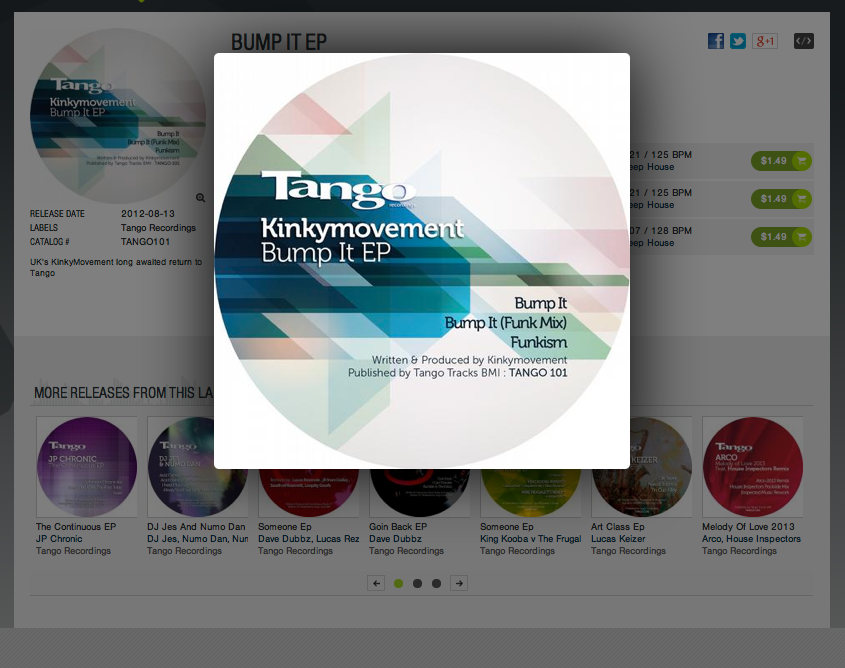Click Tango Recordings under Melody Of Love 2013
Image resolution: width=845 pixels, height=668 pixels.
point(739,551)
